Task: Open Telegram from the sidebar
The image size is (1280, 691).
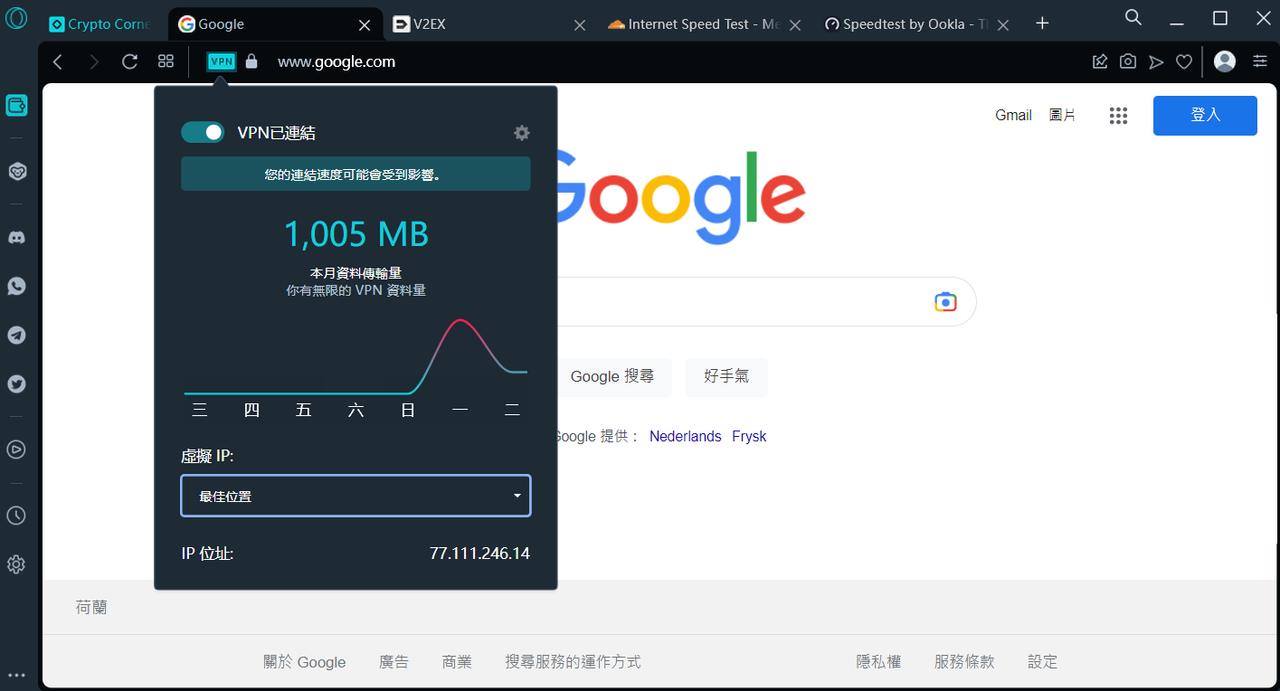Action: (17, 335)
